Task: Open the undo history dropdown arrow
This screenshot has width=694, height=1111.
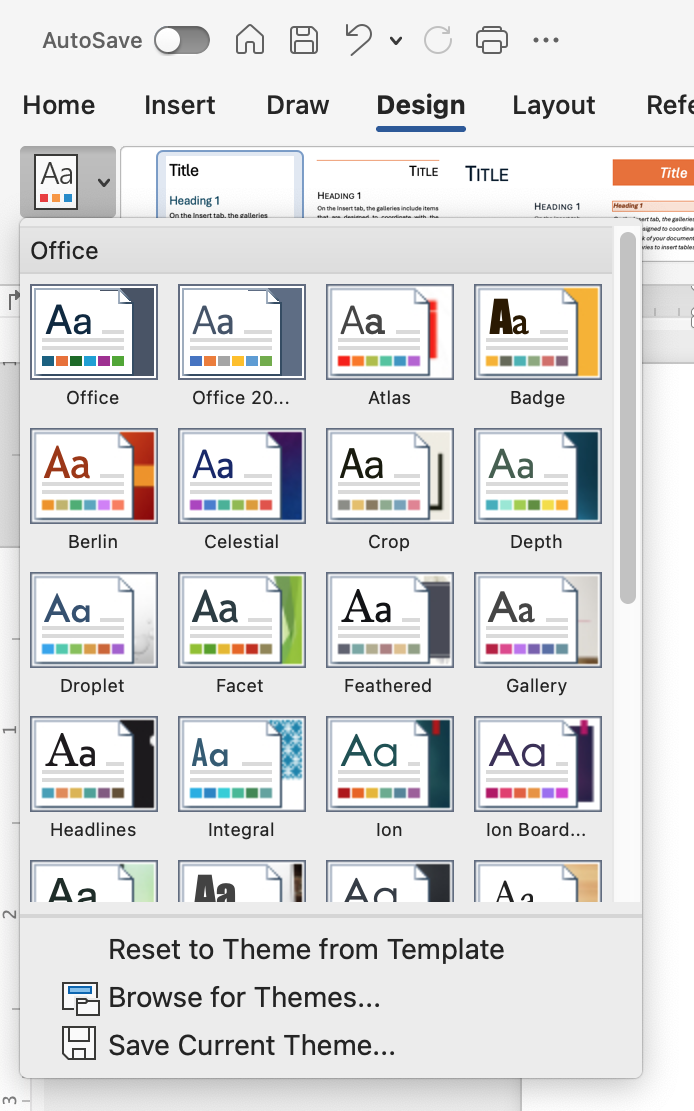Action: 396,40
